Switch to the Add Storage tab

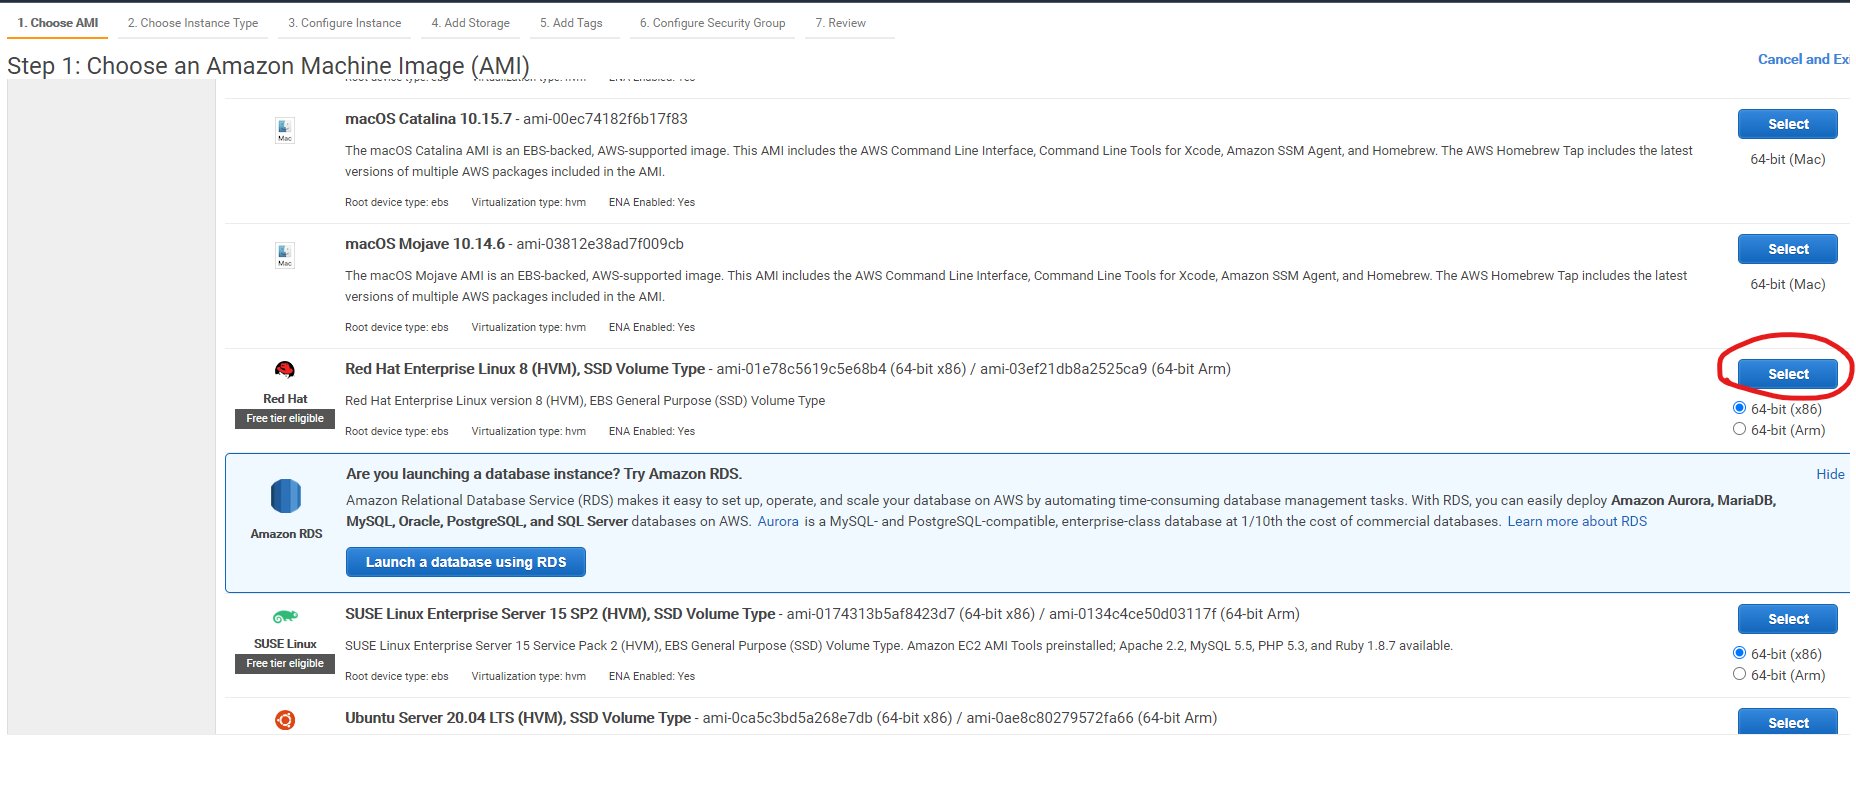(470, 23)
